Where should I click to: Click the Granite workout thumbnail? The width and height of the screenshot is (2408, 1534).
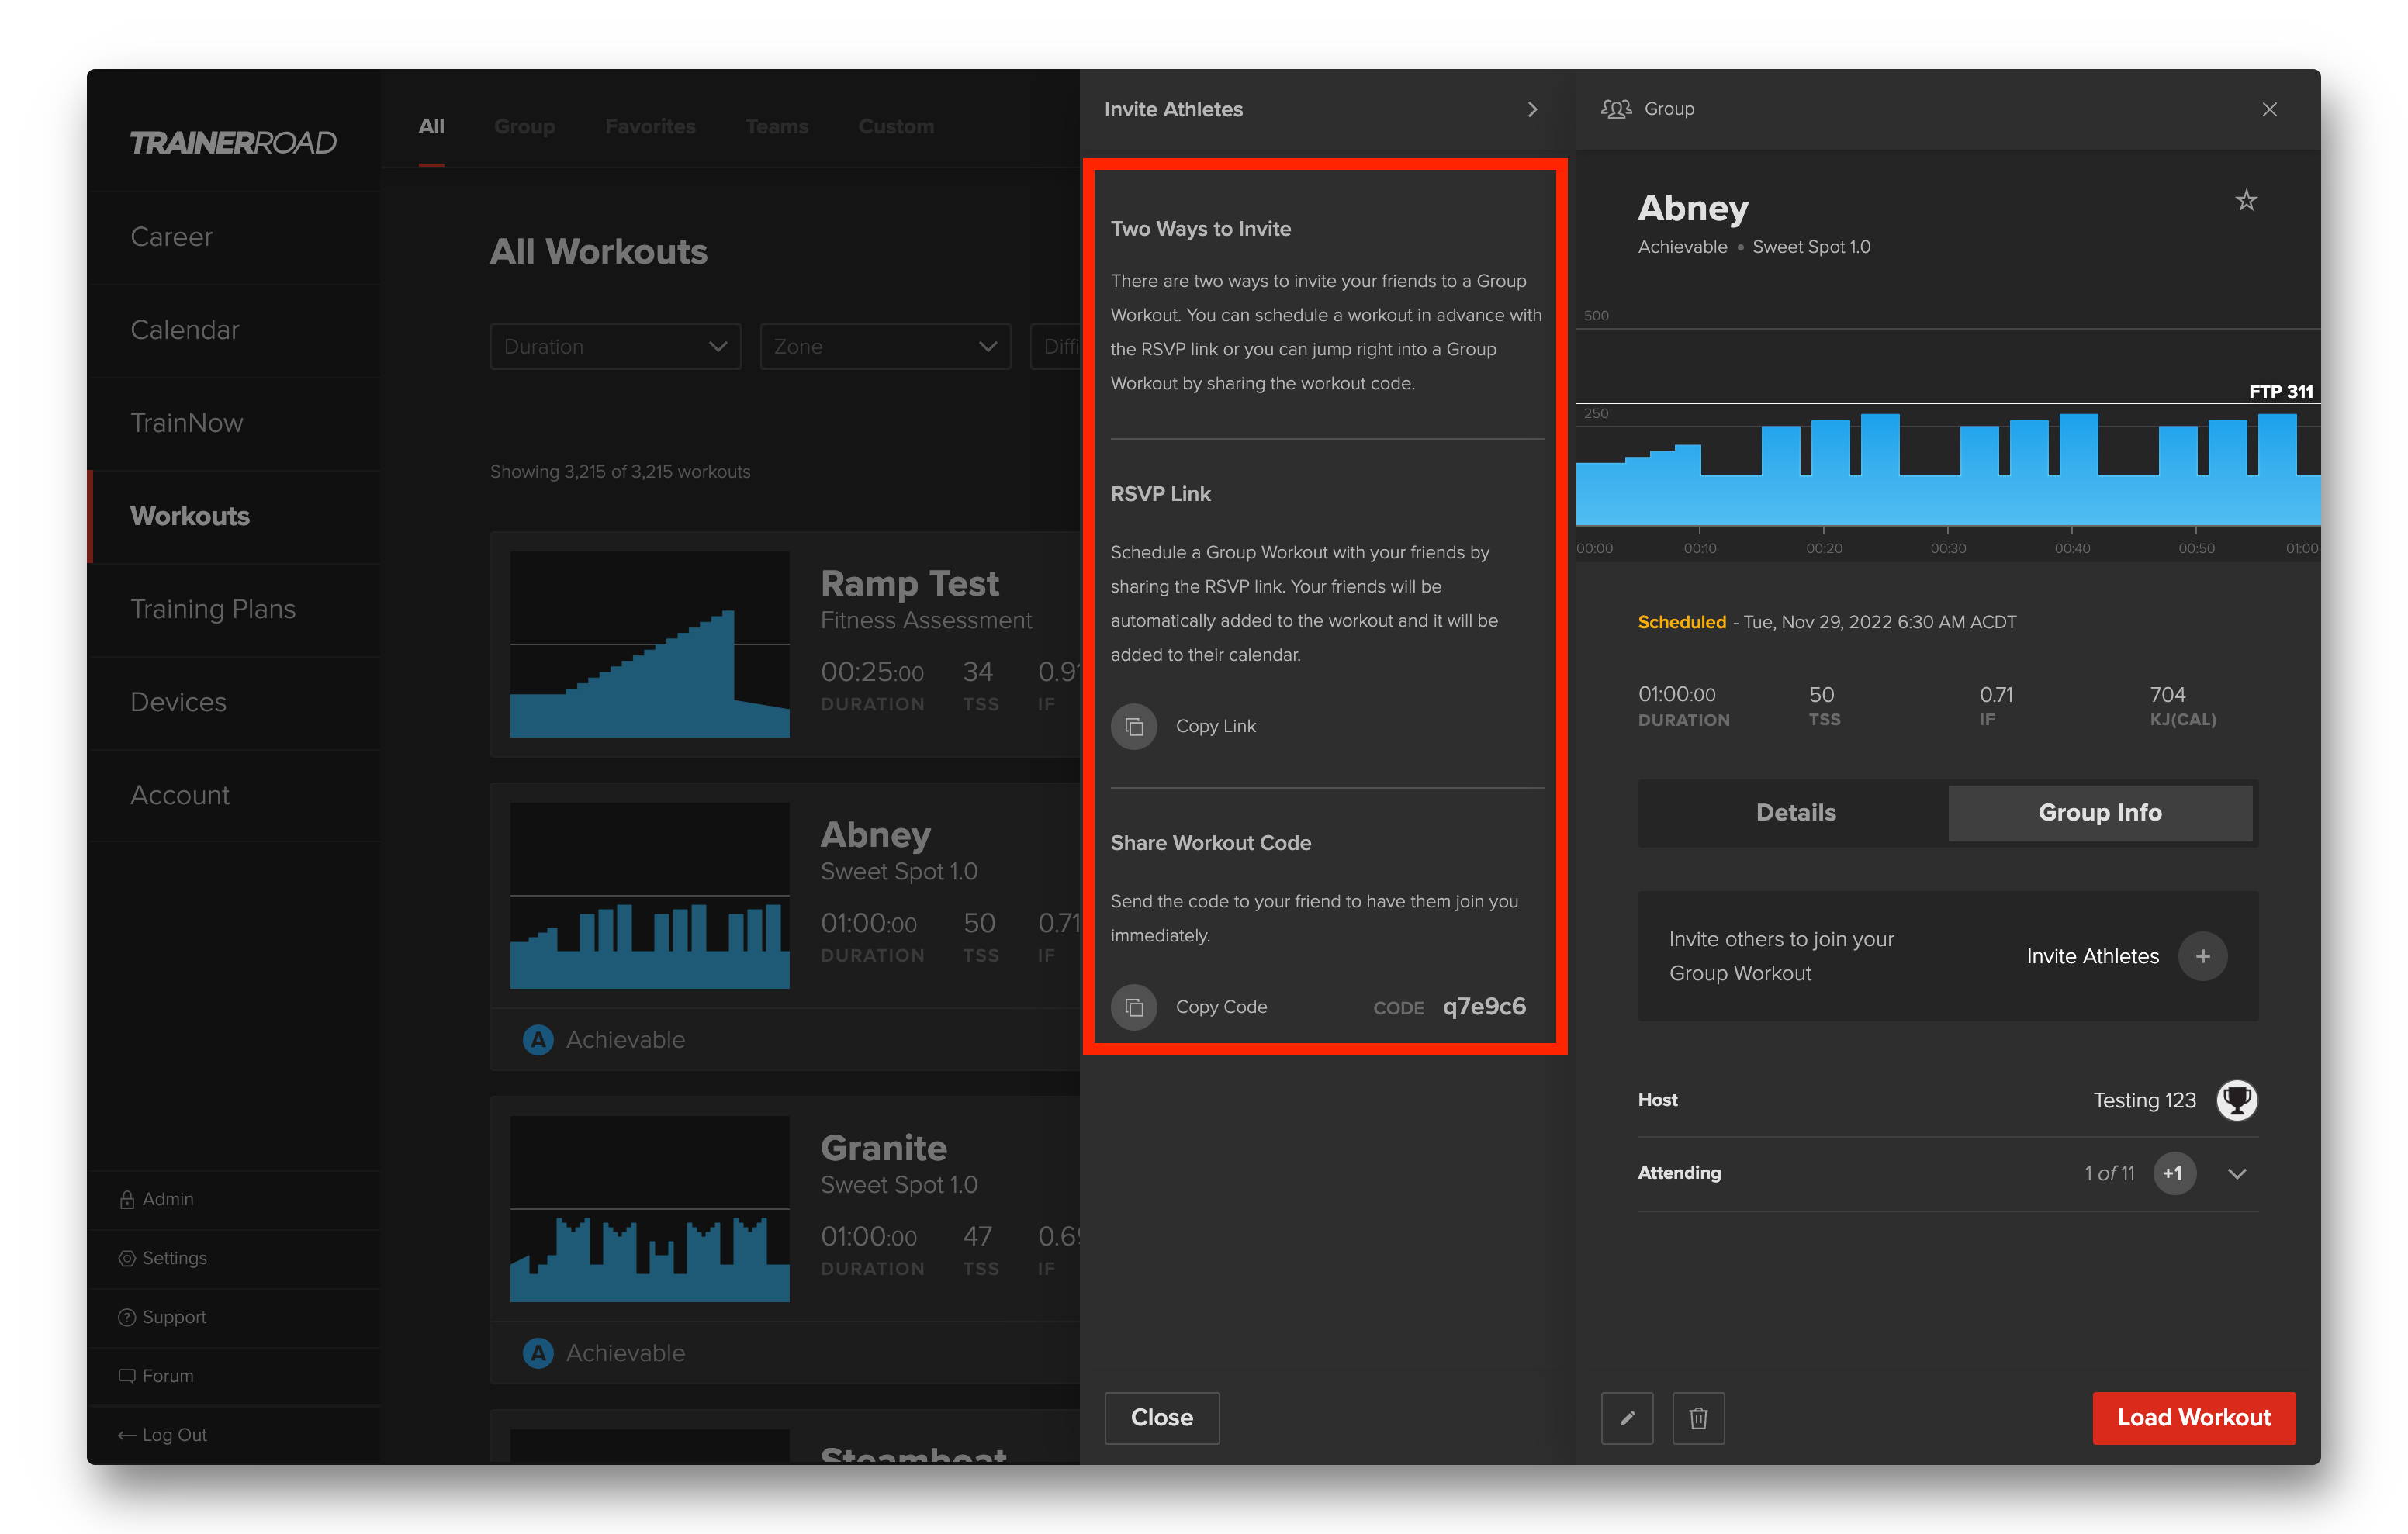[649, 1208]
